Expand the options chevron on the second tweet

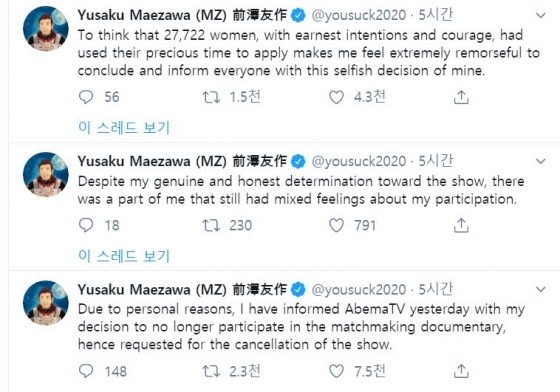coord(541,161)
